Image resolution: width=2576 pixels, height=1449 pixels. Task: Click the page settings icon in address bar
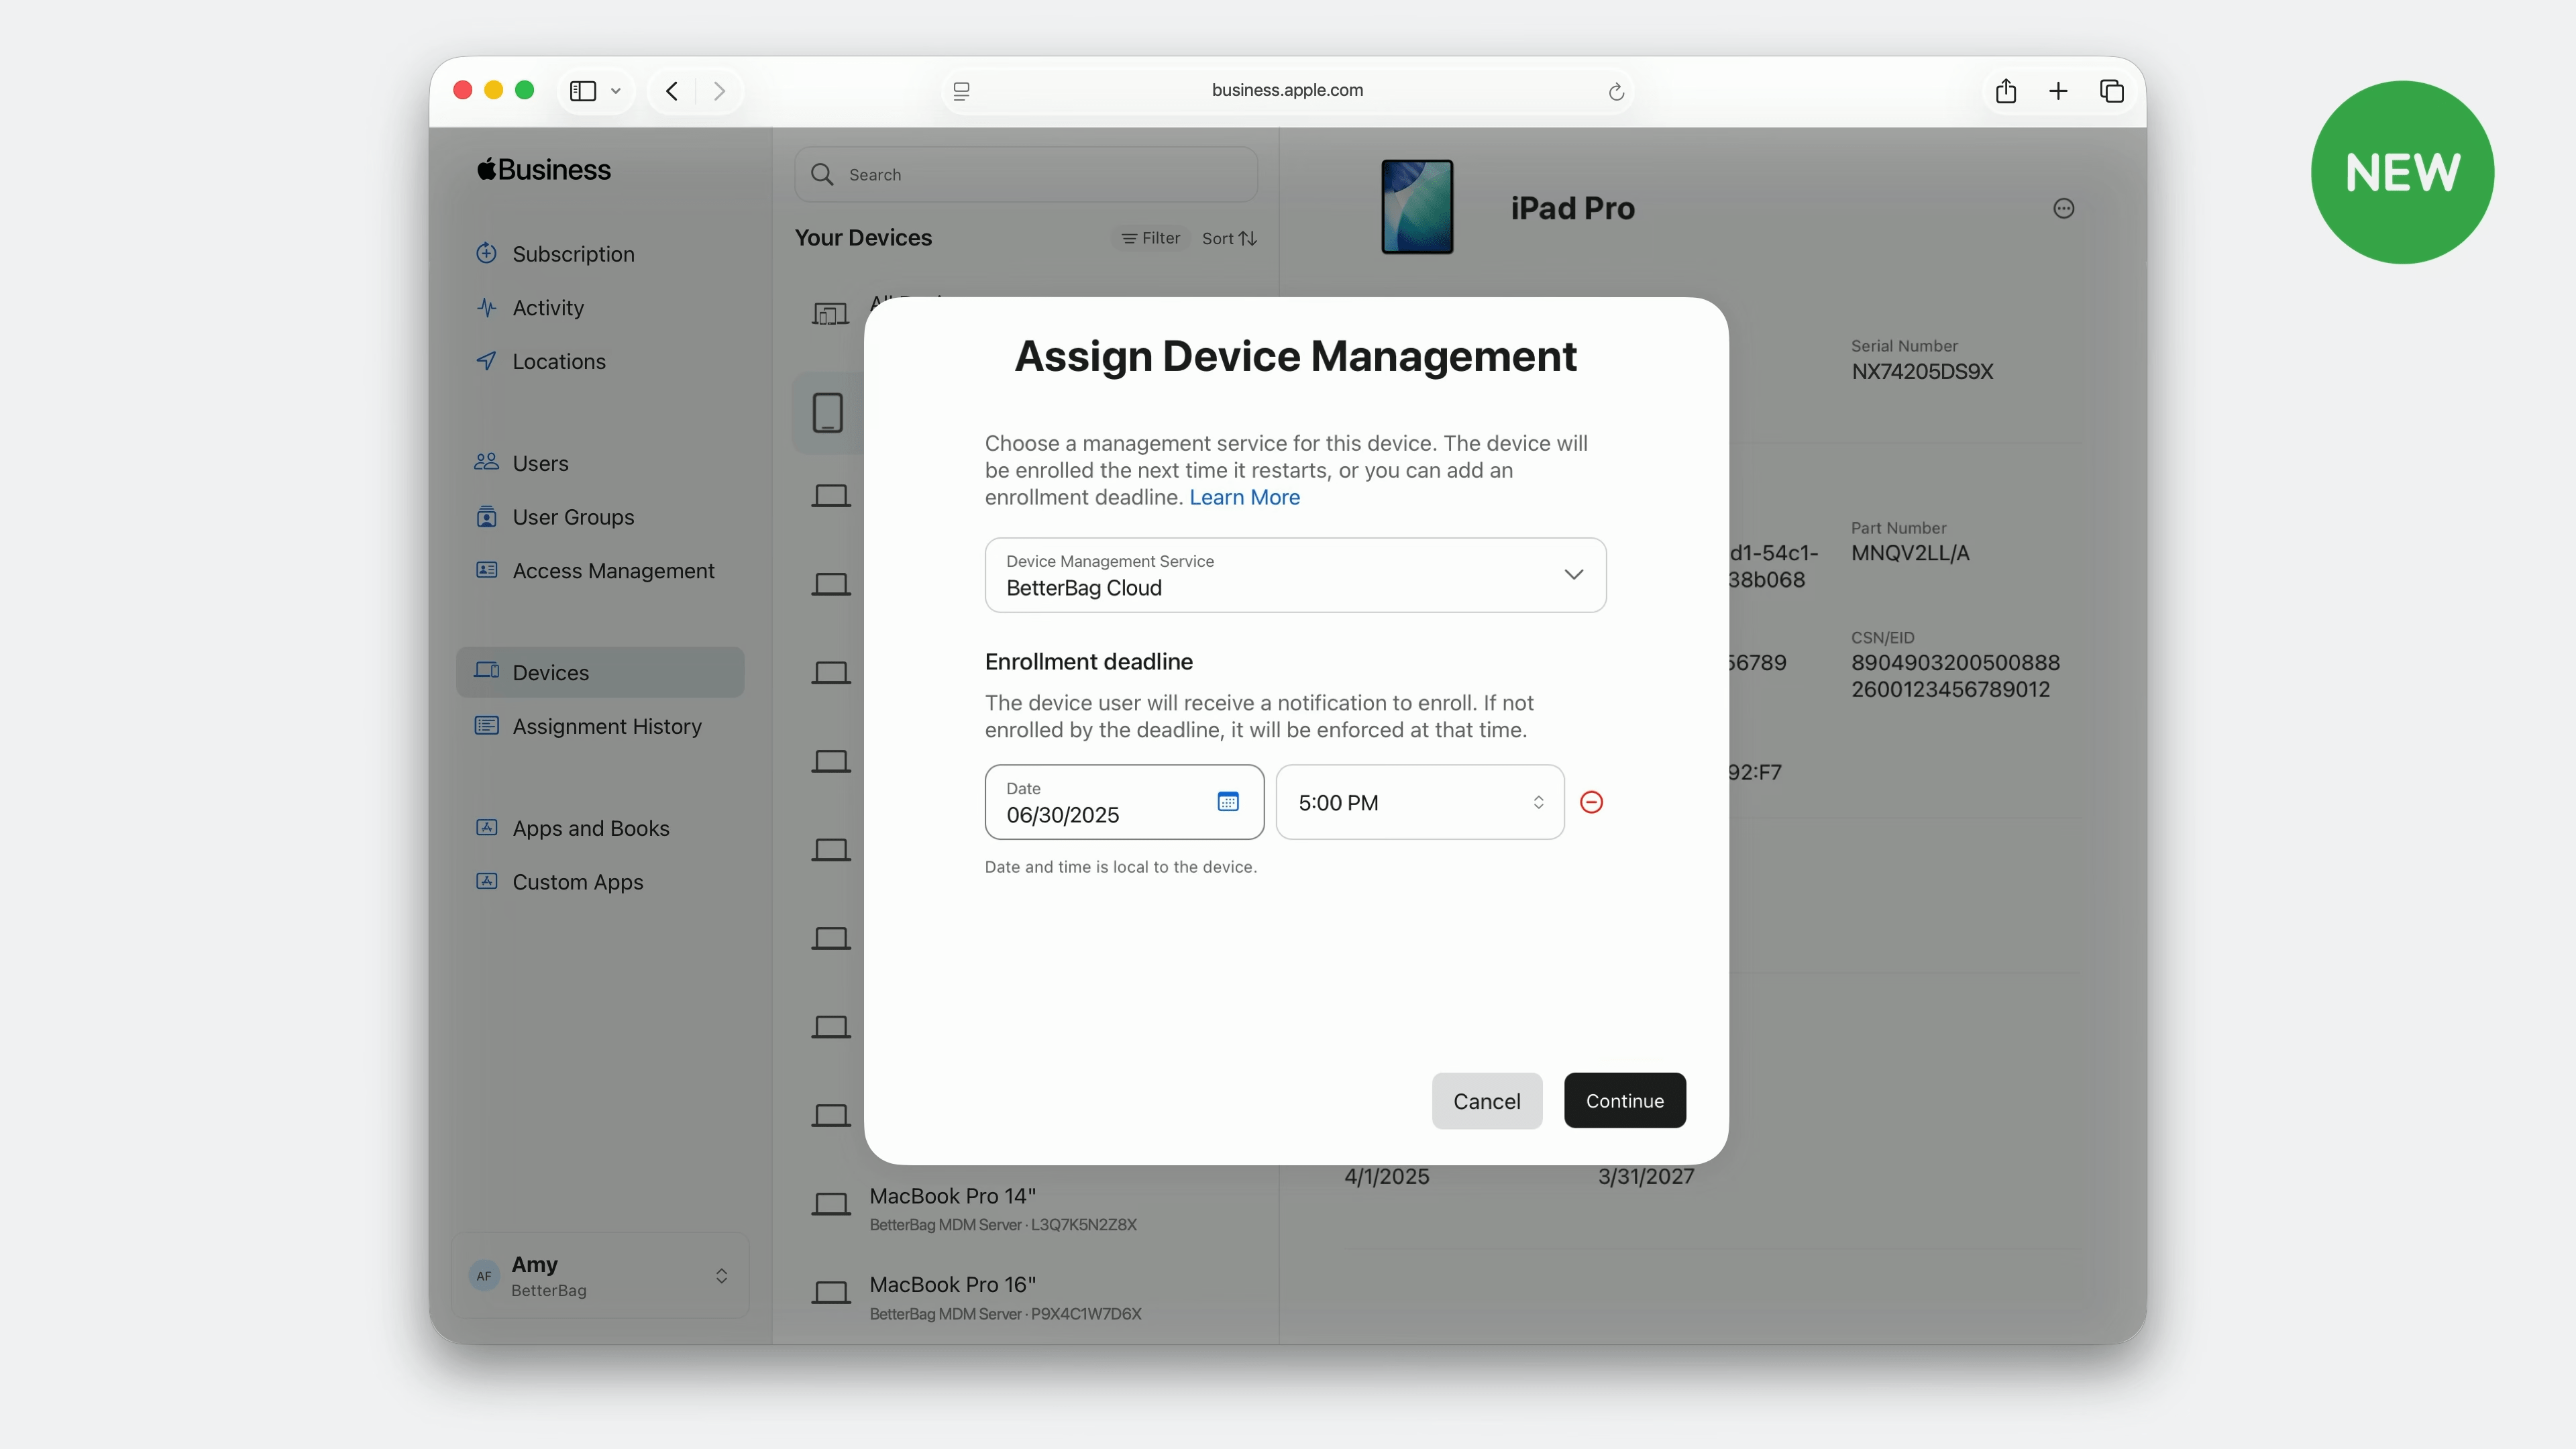tap(962, 91)
